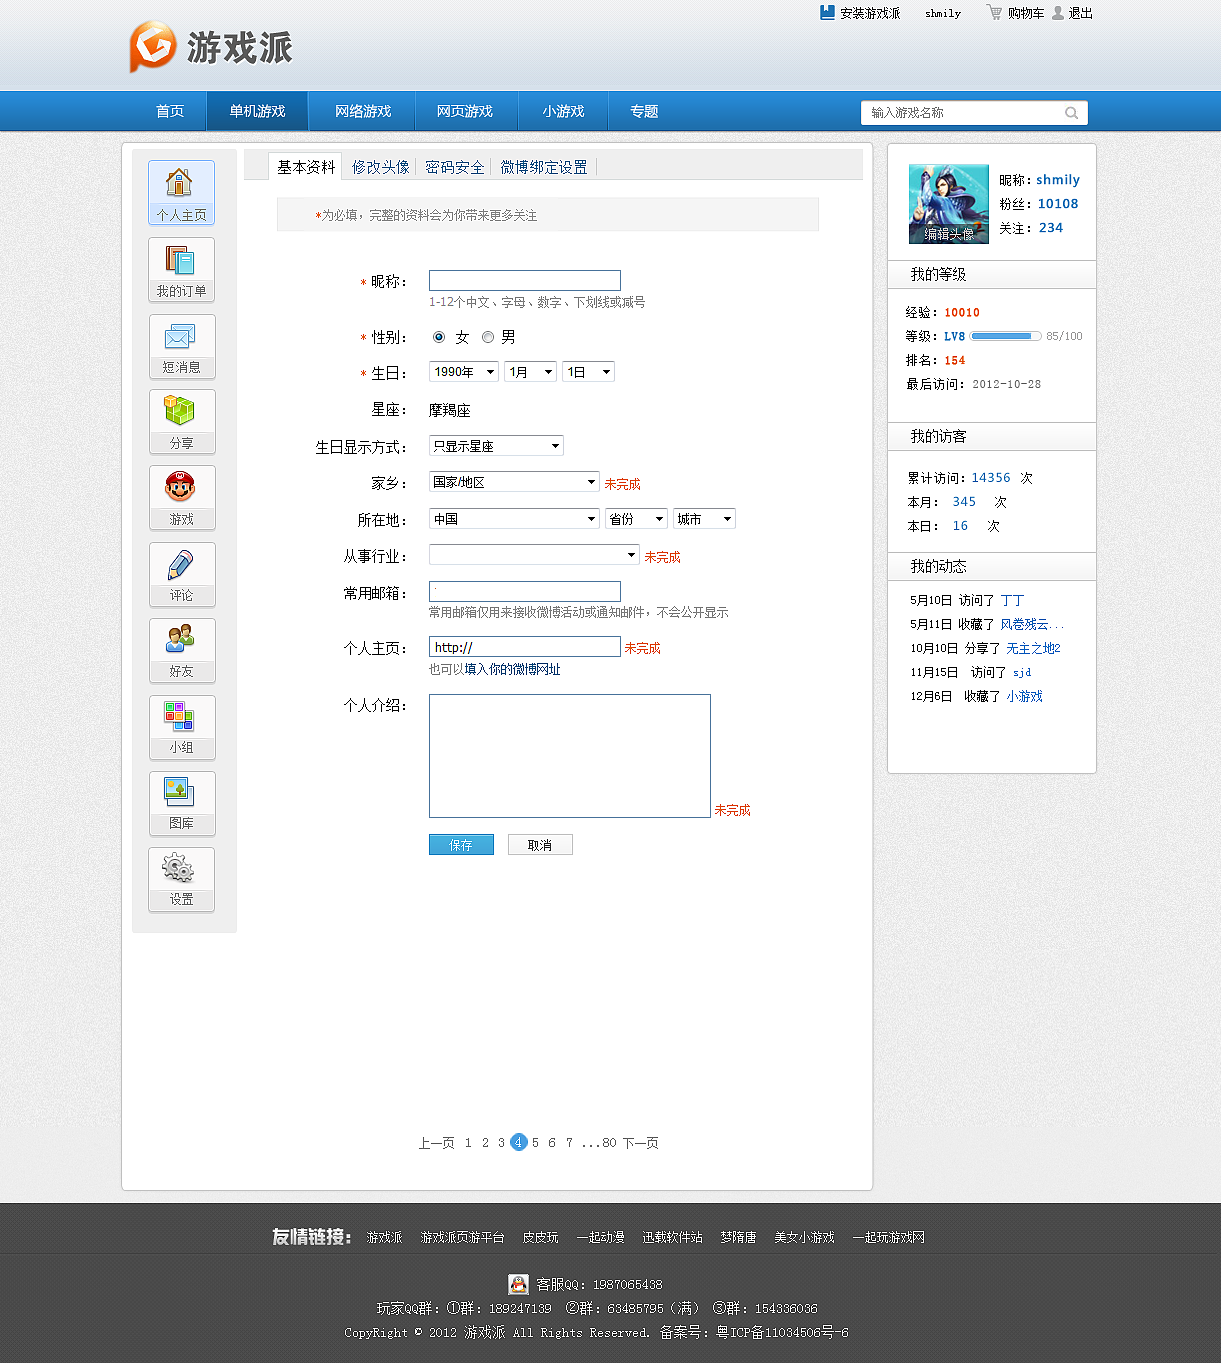1221x1363 pixels.
Task: Click the 游戏派页游平台 footer link
Action: (x=462, y=1237)
